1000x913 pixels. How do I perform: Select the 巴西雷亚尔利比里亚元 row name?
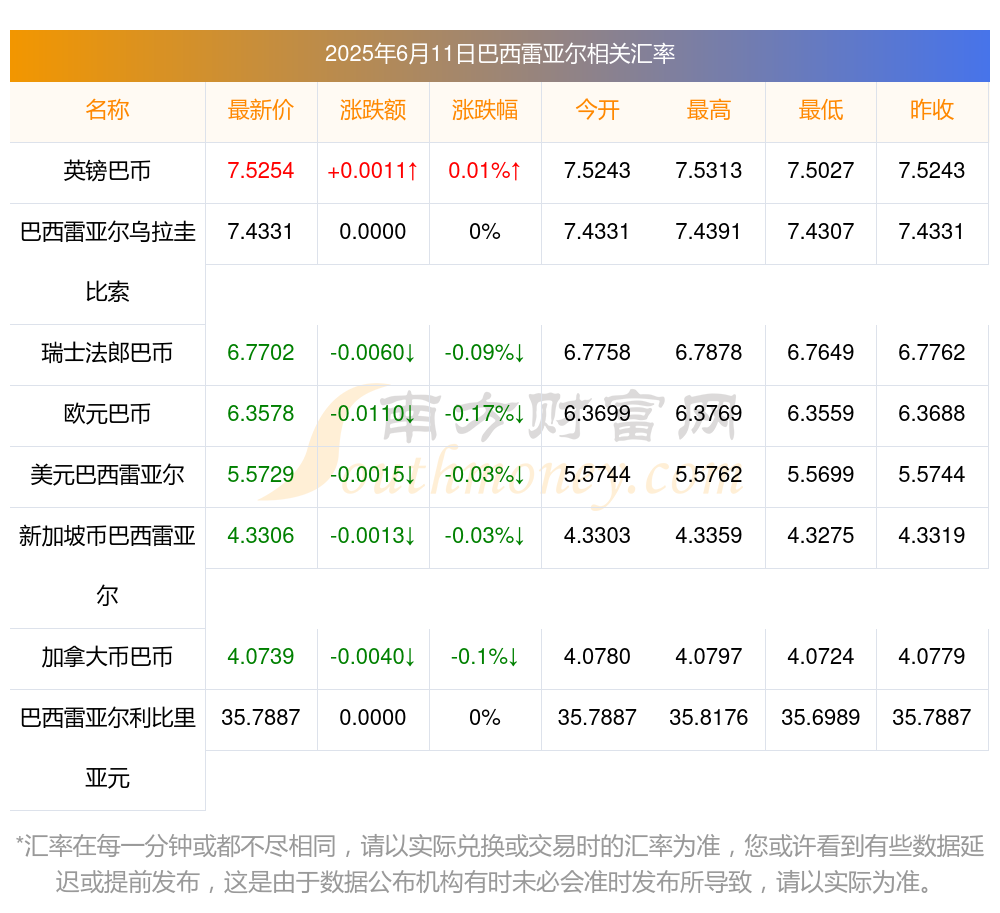(107, 748)
